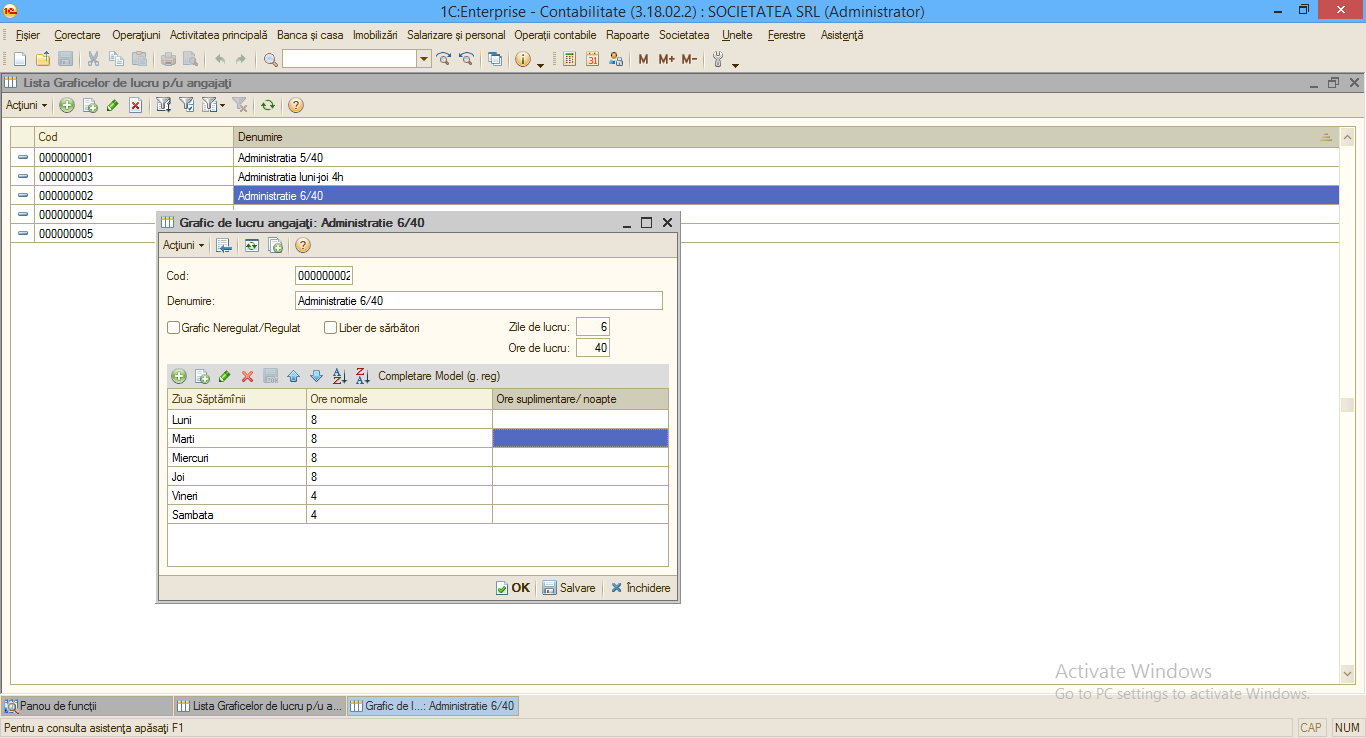Screen dimensions: 1366x738
Task: Click the Completare Model (g. reg) button
Action: coord(439,376)
